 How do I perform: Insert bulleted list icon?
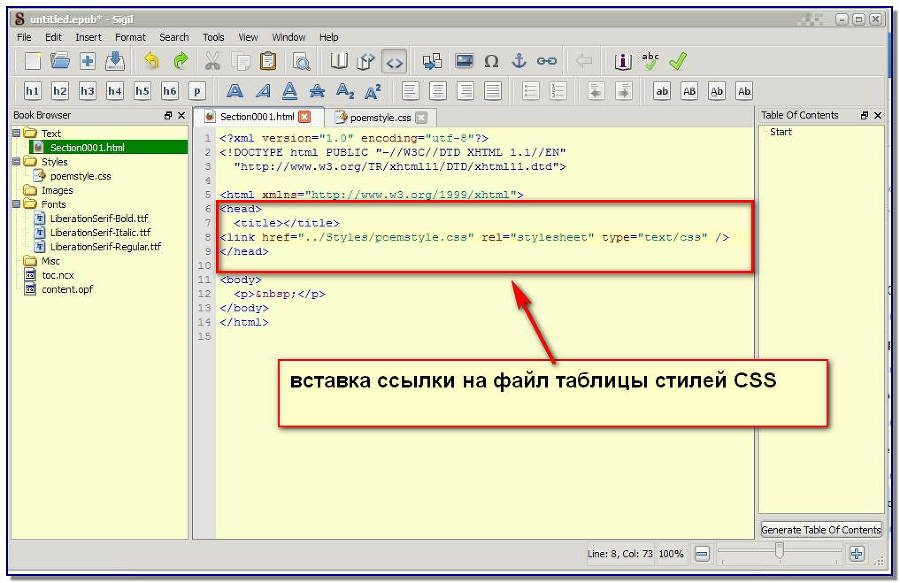click(x=531, y=91)
